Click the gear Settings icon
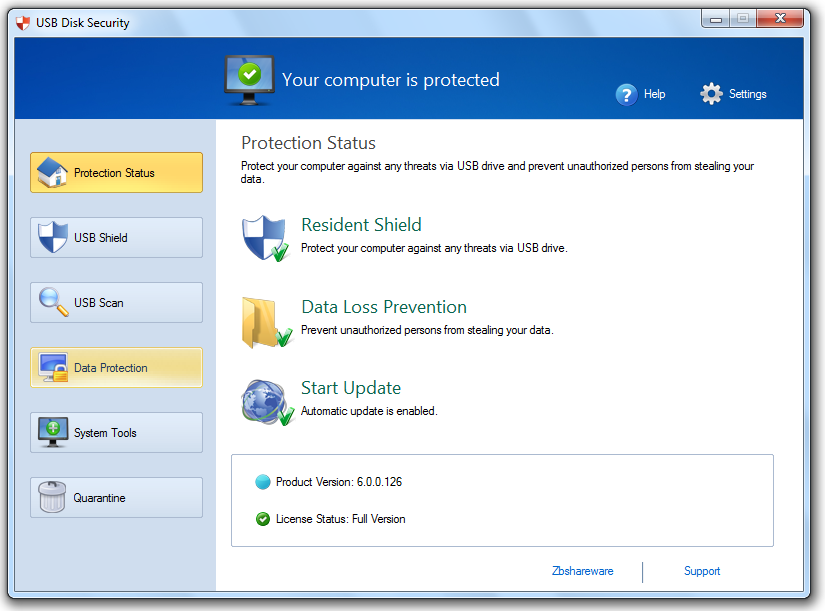This screenshot has width=825, height=611. coord(711,94)
